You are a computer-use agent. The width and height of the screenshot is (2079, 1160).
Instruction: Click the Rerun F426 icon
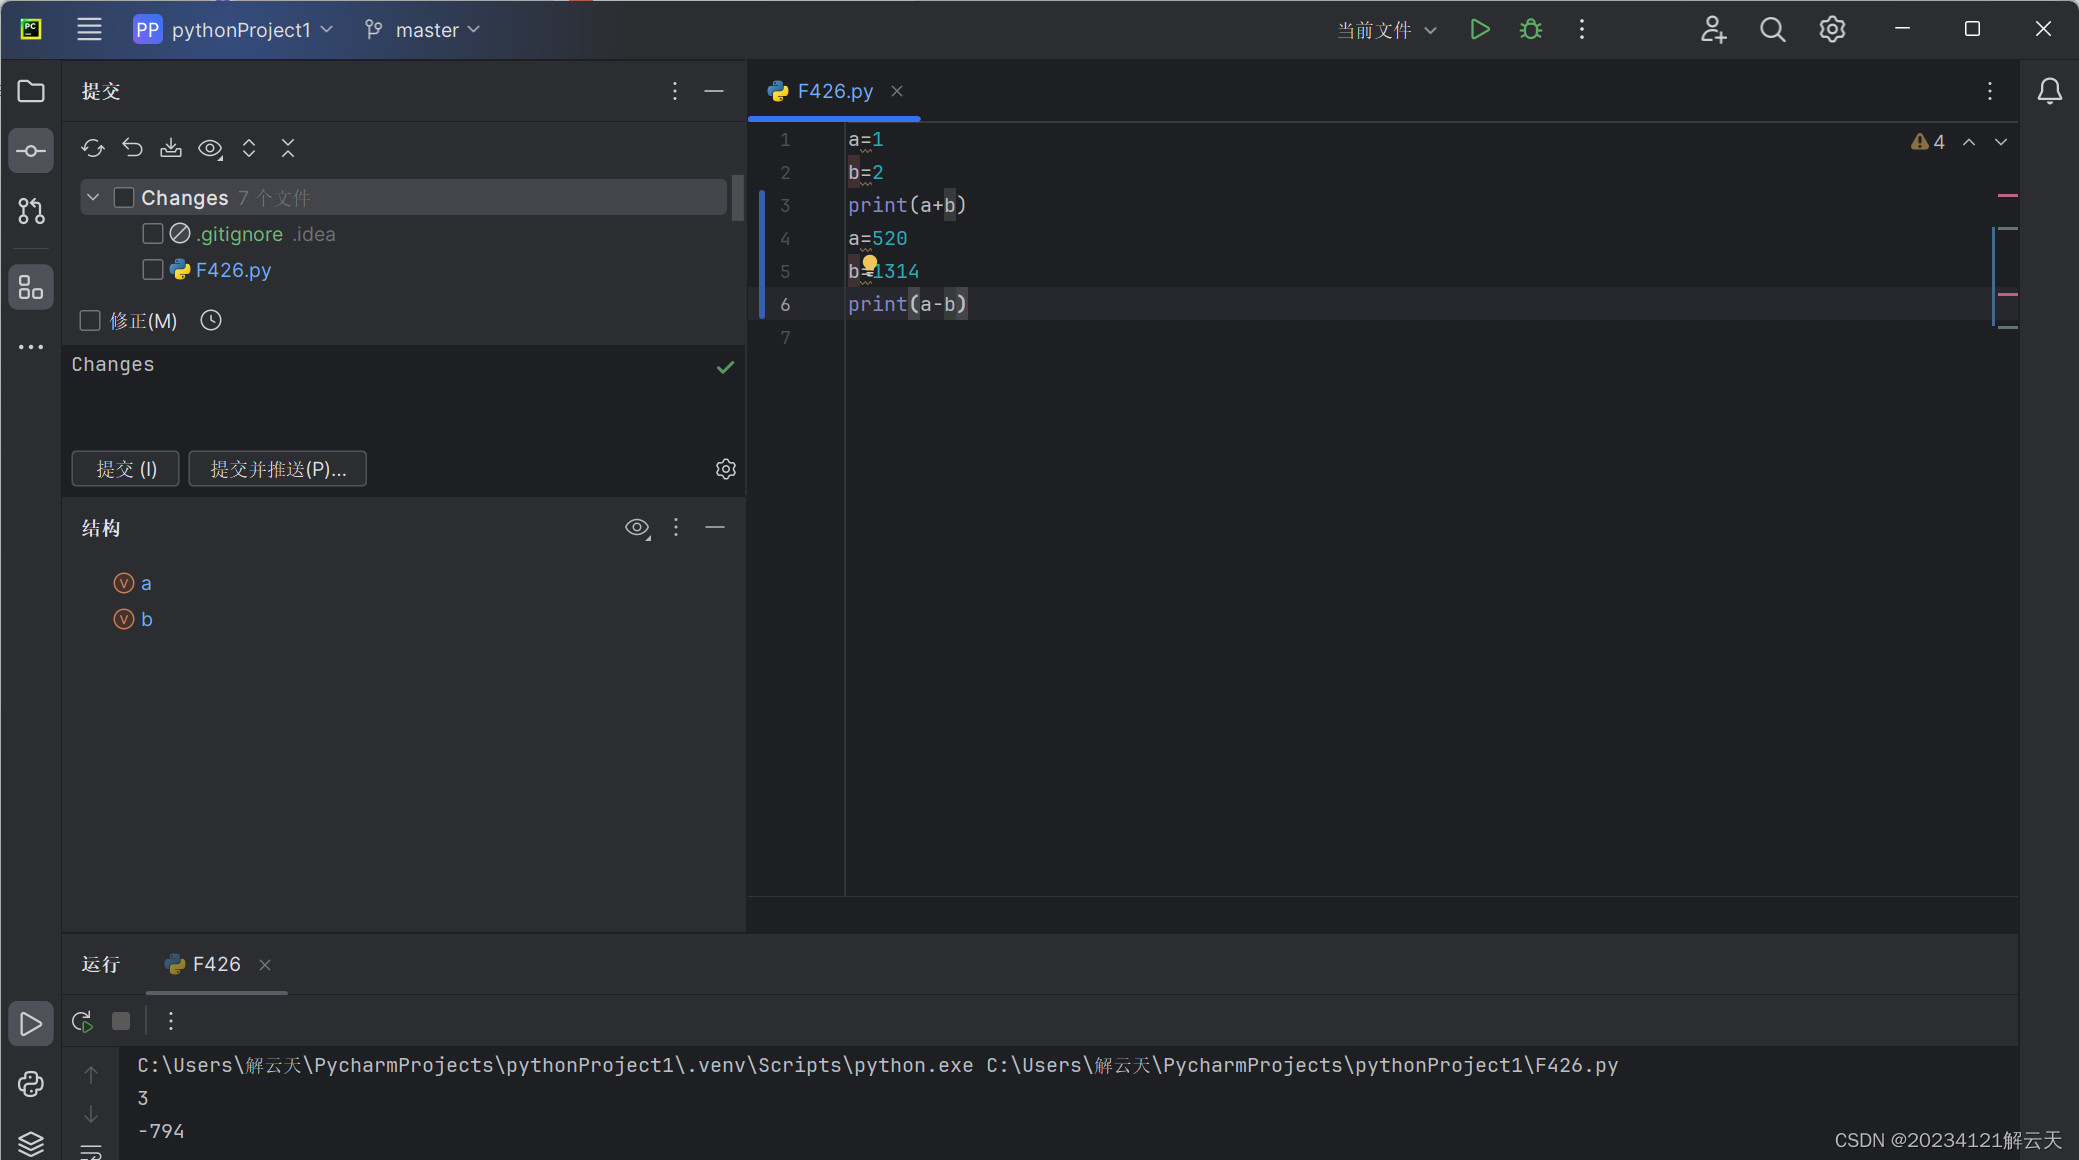click(x=82, y=1021)
